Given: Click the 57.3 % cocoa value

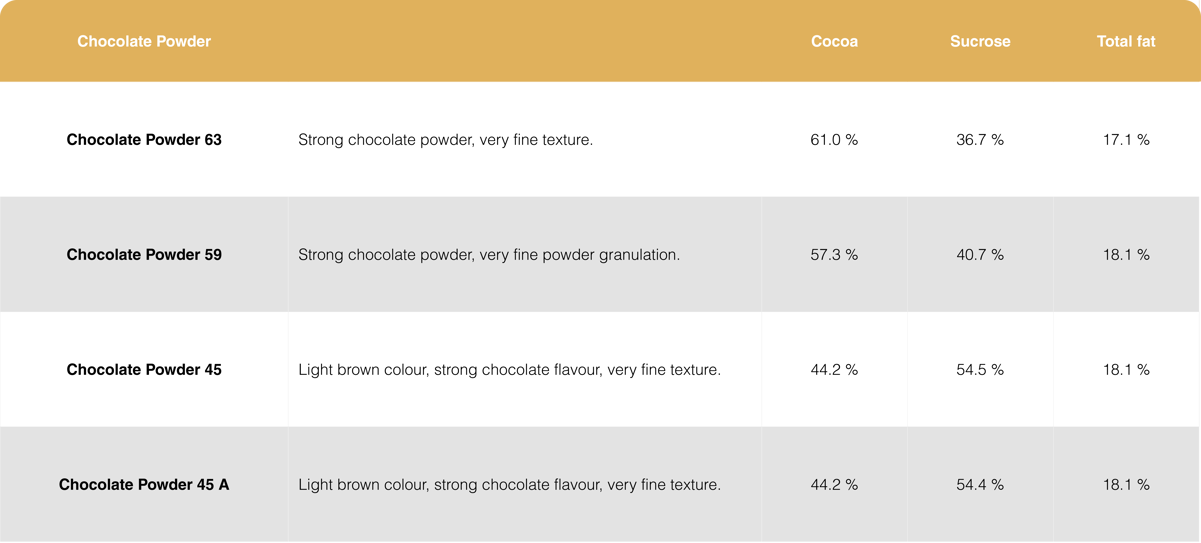Looking at the screenshot, I should 834,255.
